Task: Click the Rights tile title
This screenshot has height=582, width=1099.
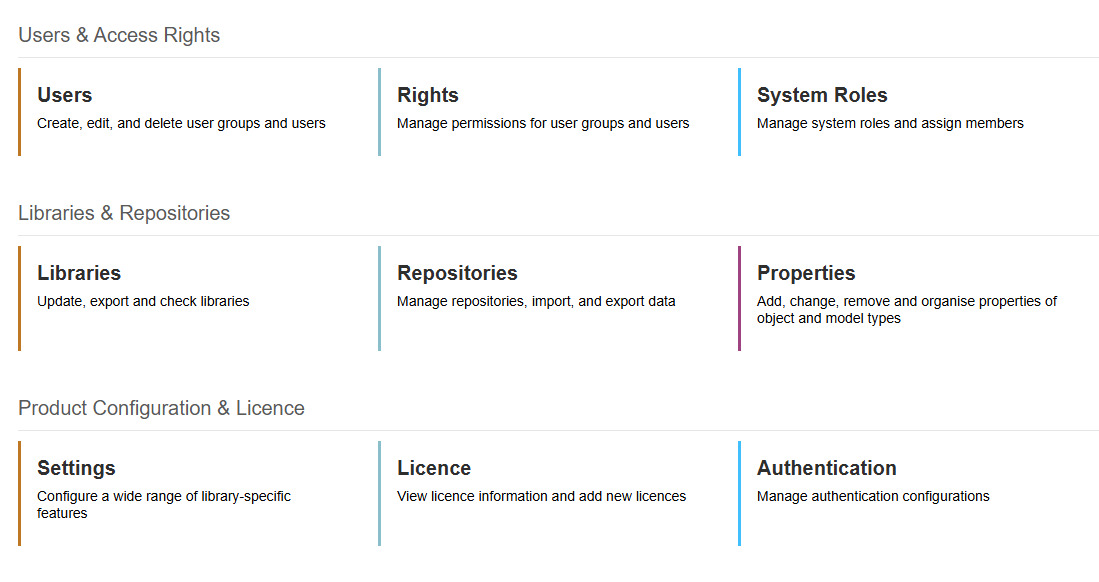Action: [428, 95]
